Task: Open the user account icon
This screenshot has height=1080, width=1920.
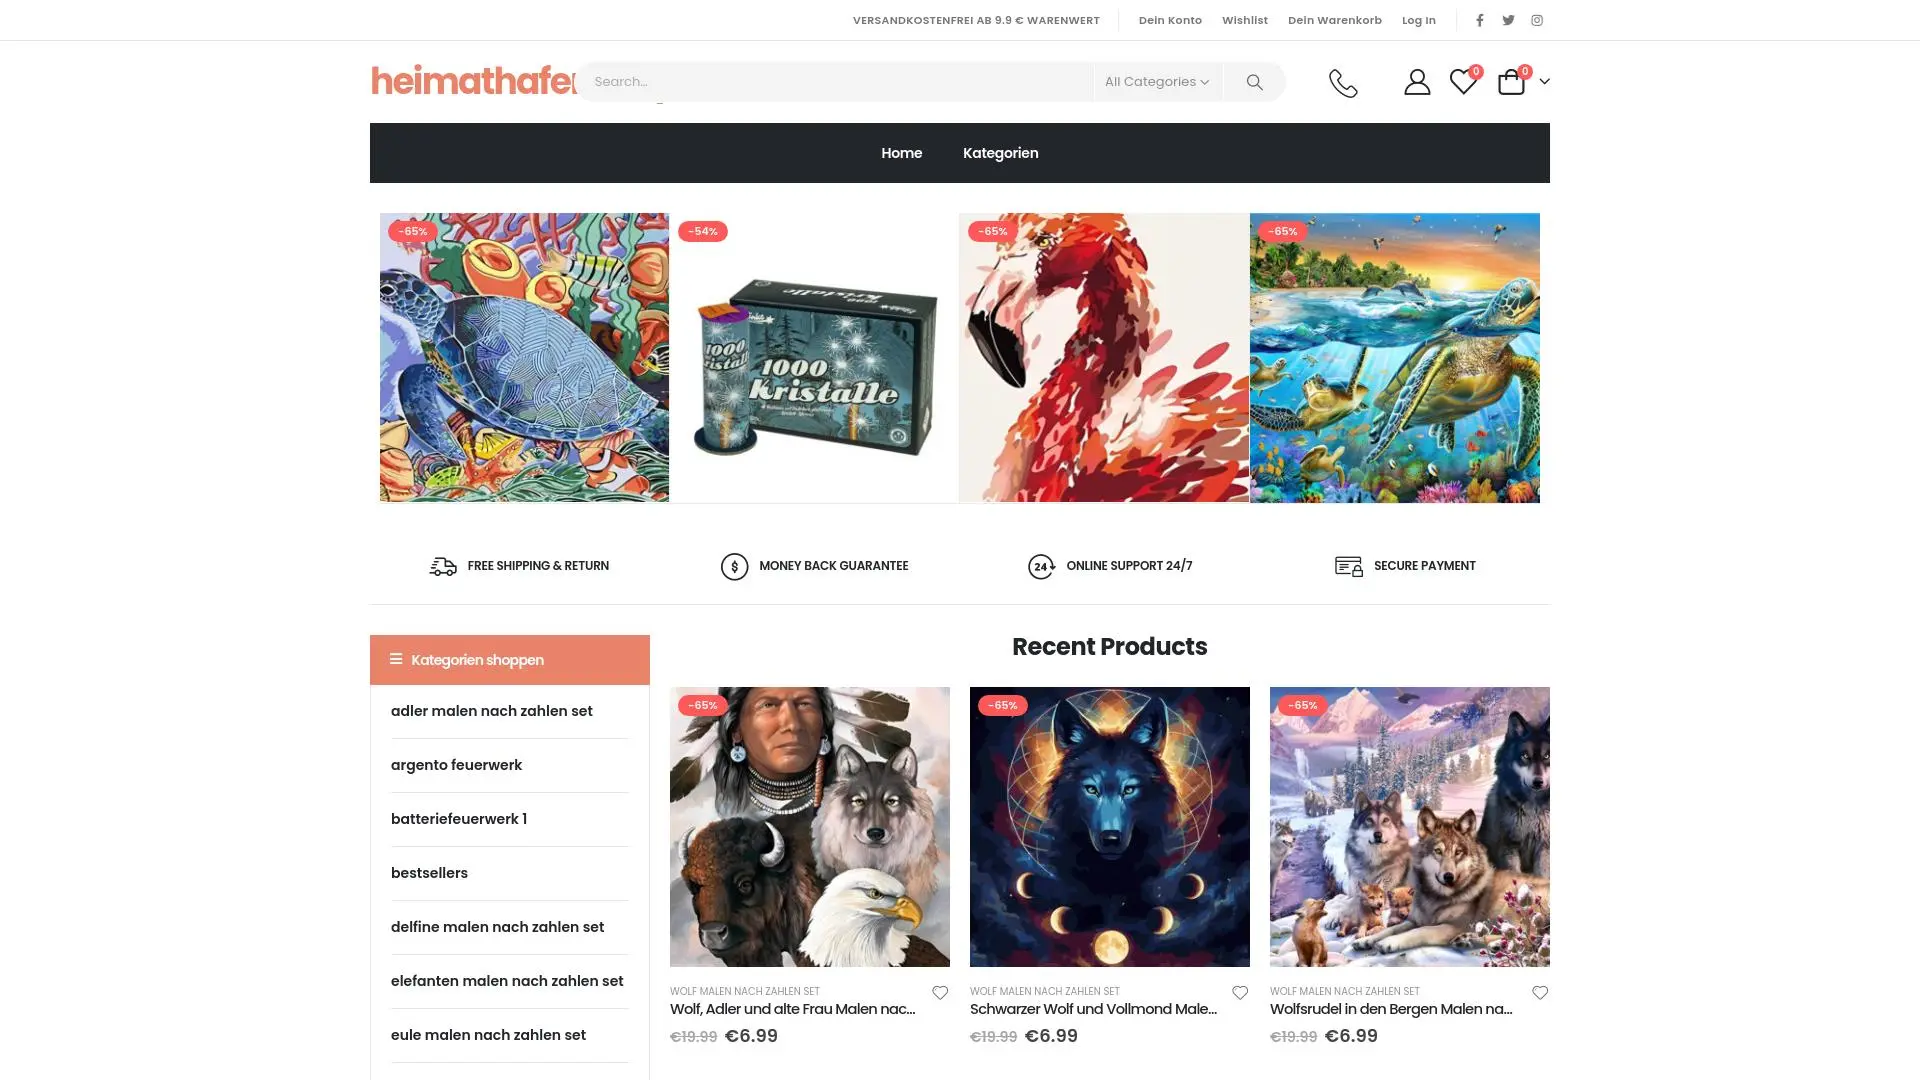Action: coord(1416,82)
